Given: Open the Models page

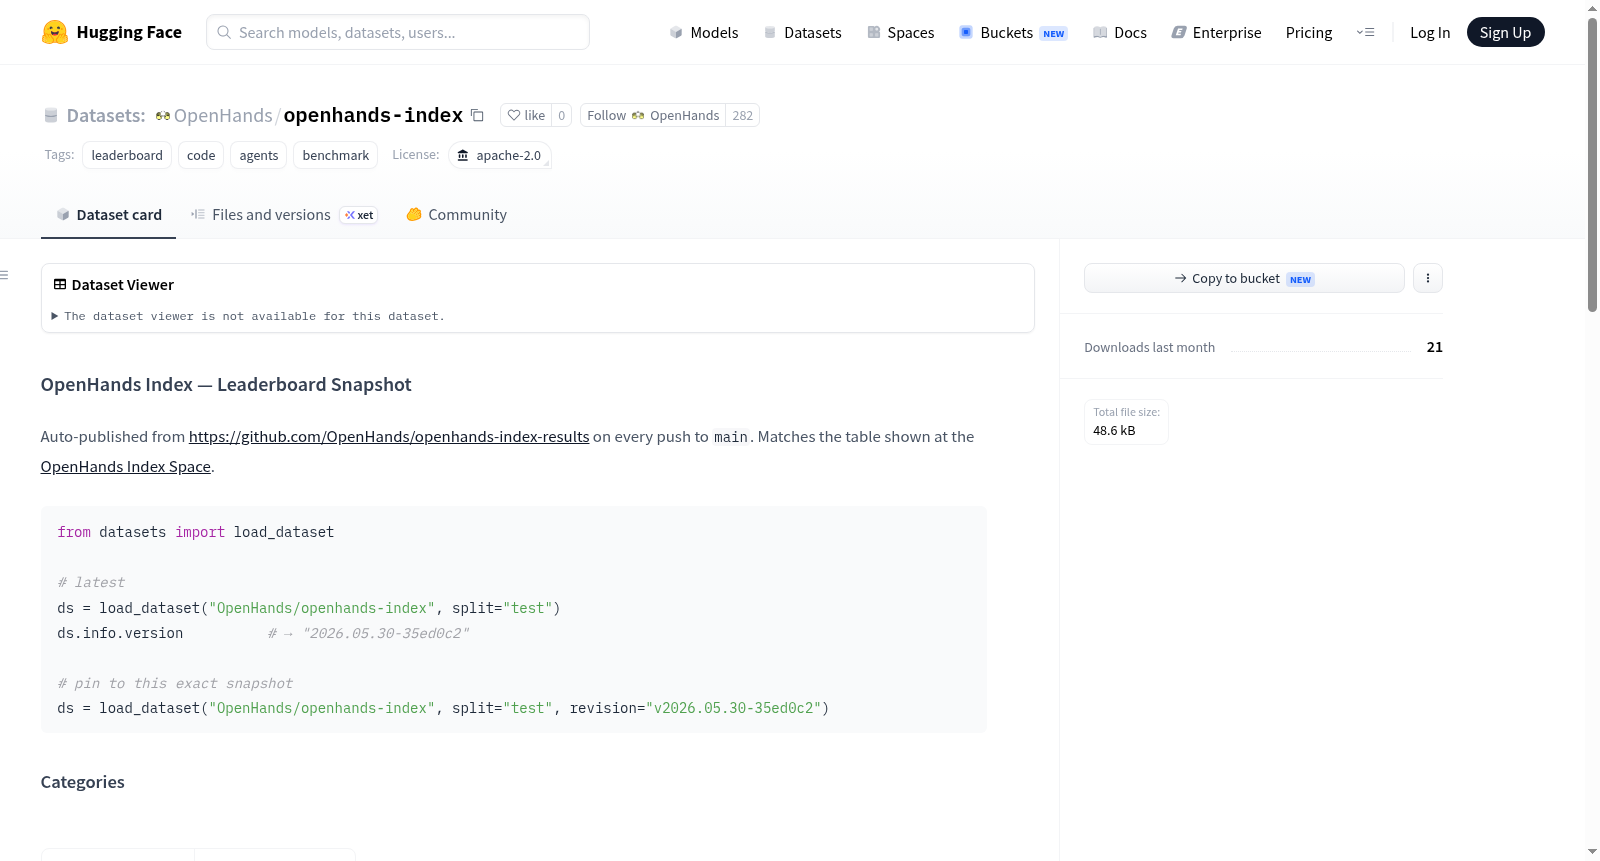Looking at the screenshot, I should 704,32.
